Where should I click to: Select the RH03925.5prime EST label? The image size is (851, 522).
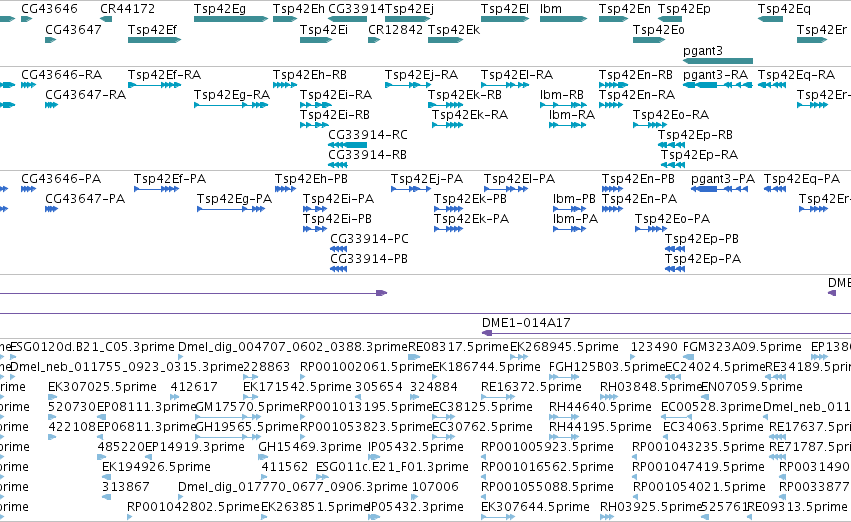tap(651, 507)
